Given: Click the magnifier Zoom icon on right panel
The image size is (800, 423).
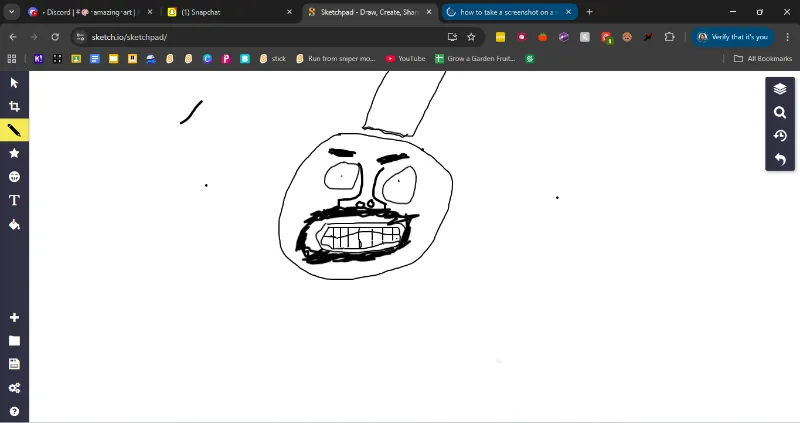Looking at the screenshot, I should click(780, 112).
